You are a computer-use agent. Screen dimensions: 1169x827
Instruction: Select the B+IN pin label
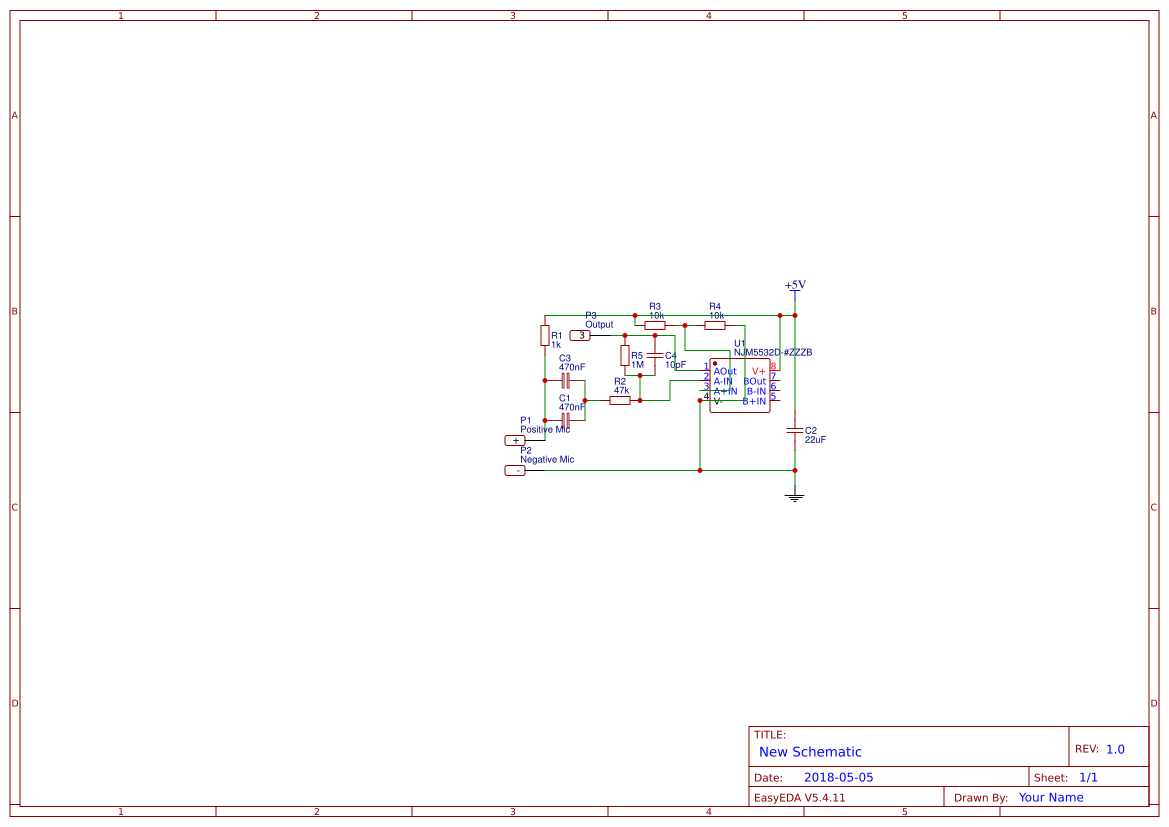click(754, 401)
